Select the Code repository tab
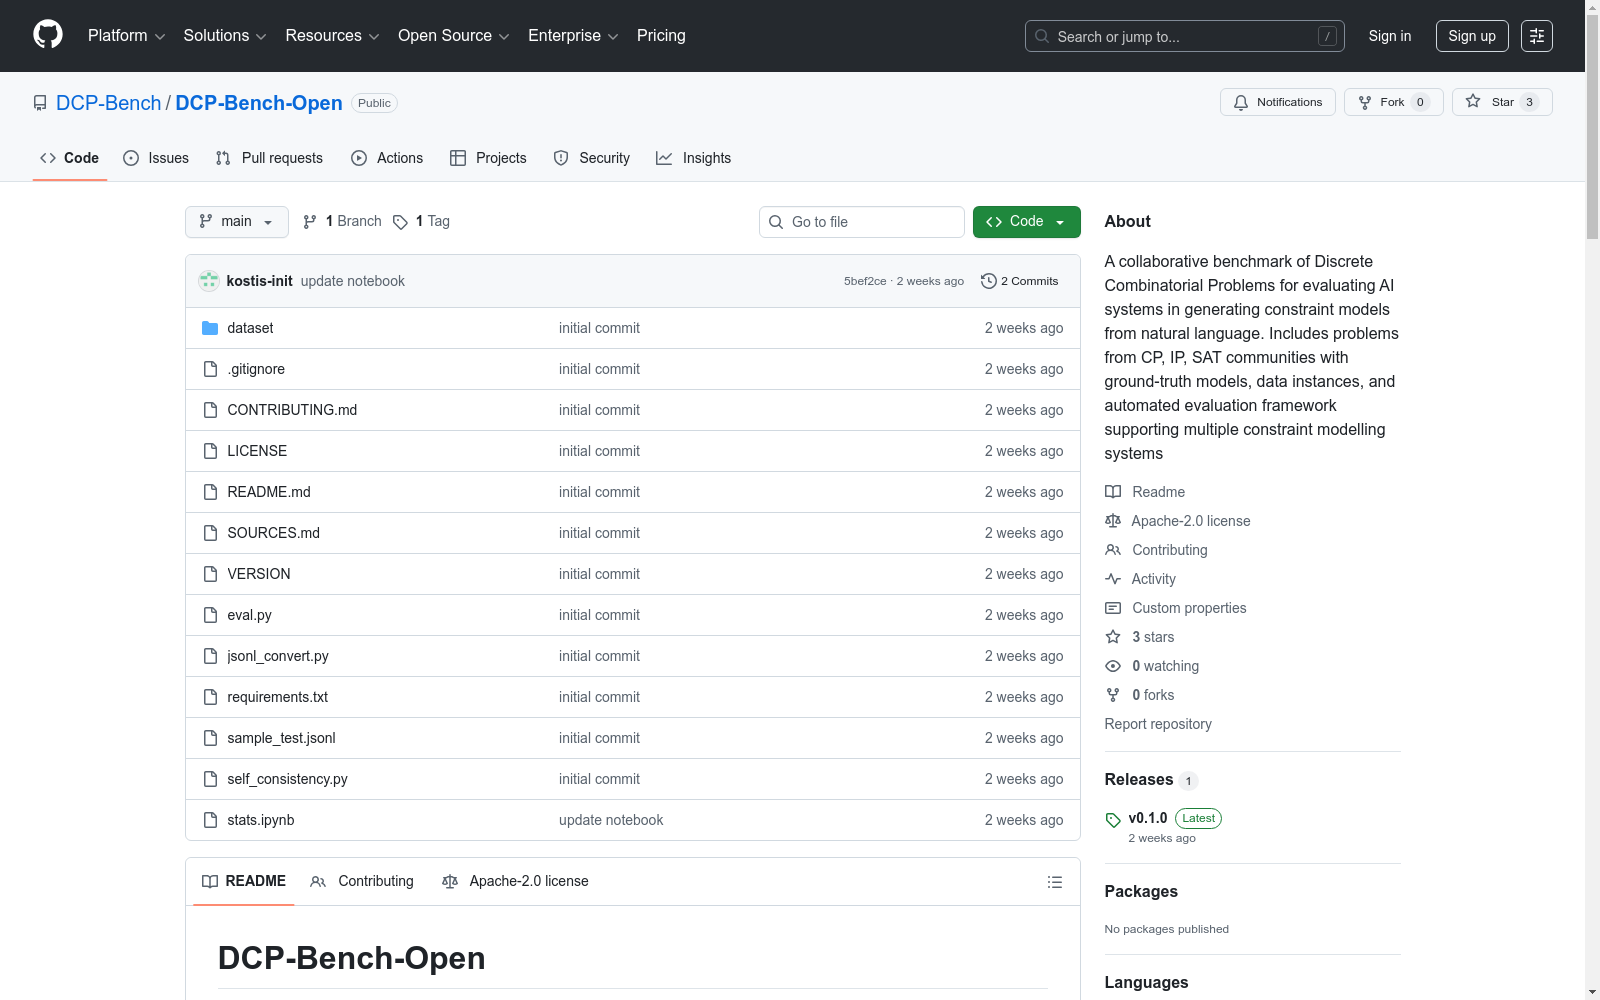The image size is (1600, 1000). tap(69, 158)
